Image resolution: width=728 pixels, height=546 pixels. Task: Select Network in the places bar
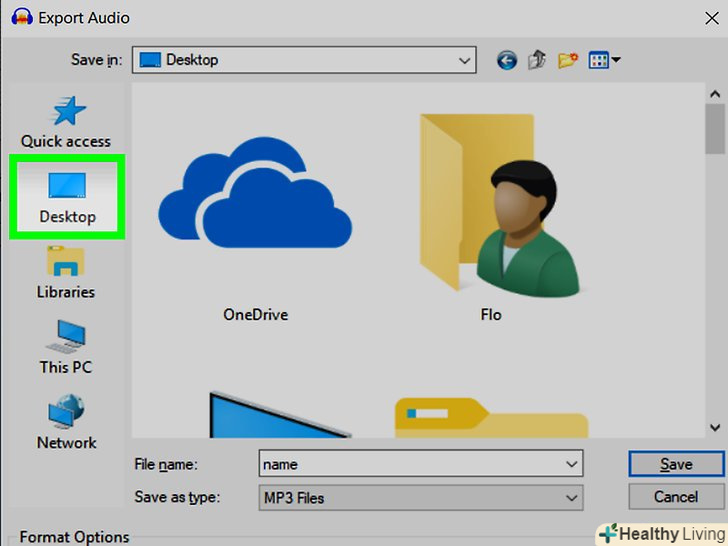click(66, 422)
